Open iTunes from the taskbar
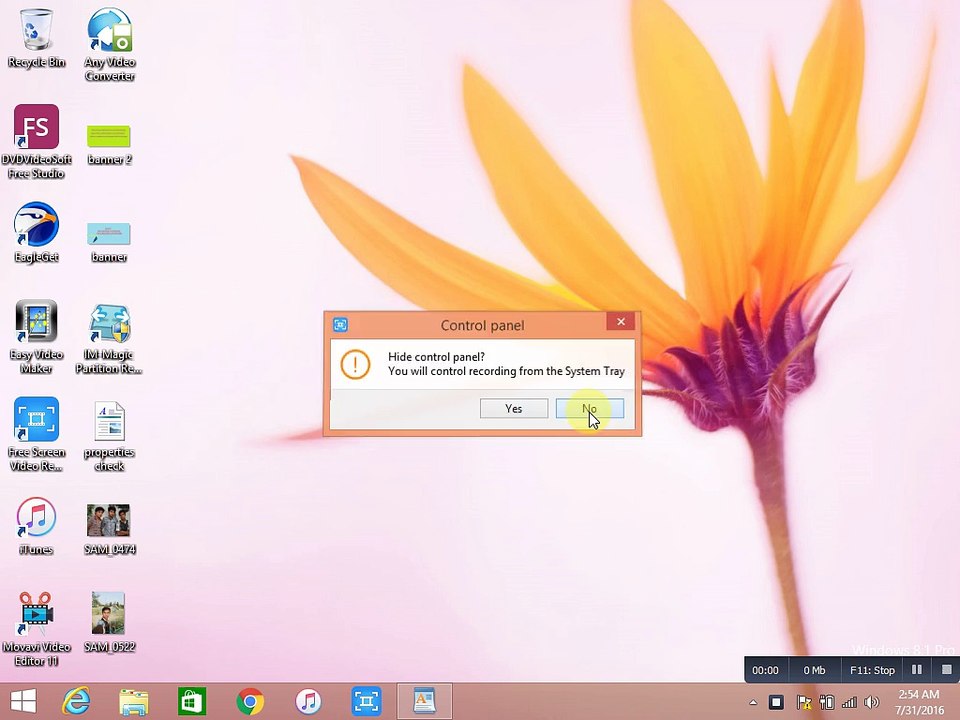The width and height of the screenshot is (960, 720). 308,702
